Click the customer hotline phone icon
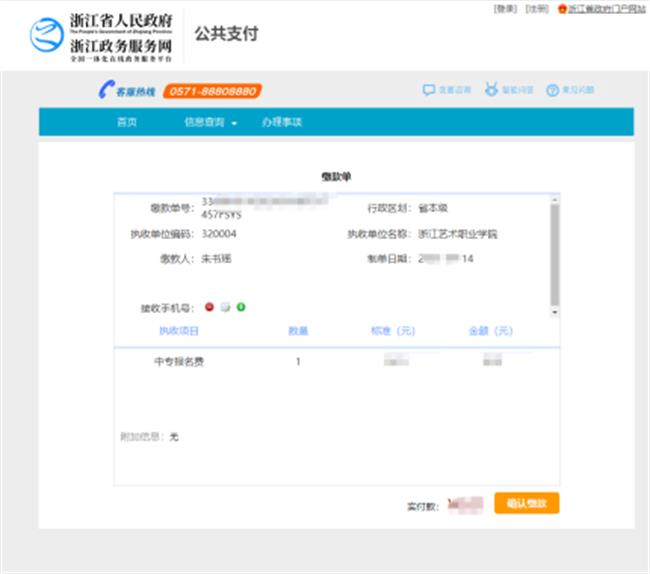Viewport: 650px width, 574px height. pos(105,91)
